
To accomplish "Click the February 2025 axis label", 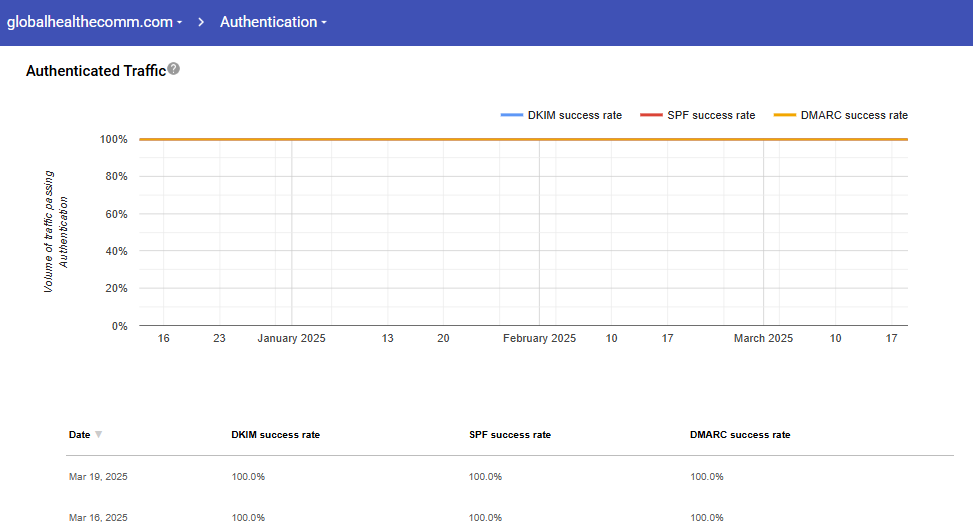I will click(539, 339).
